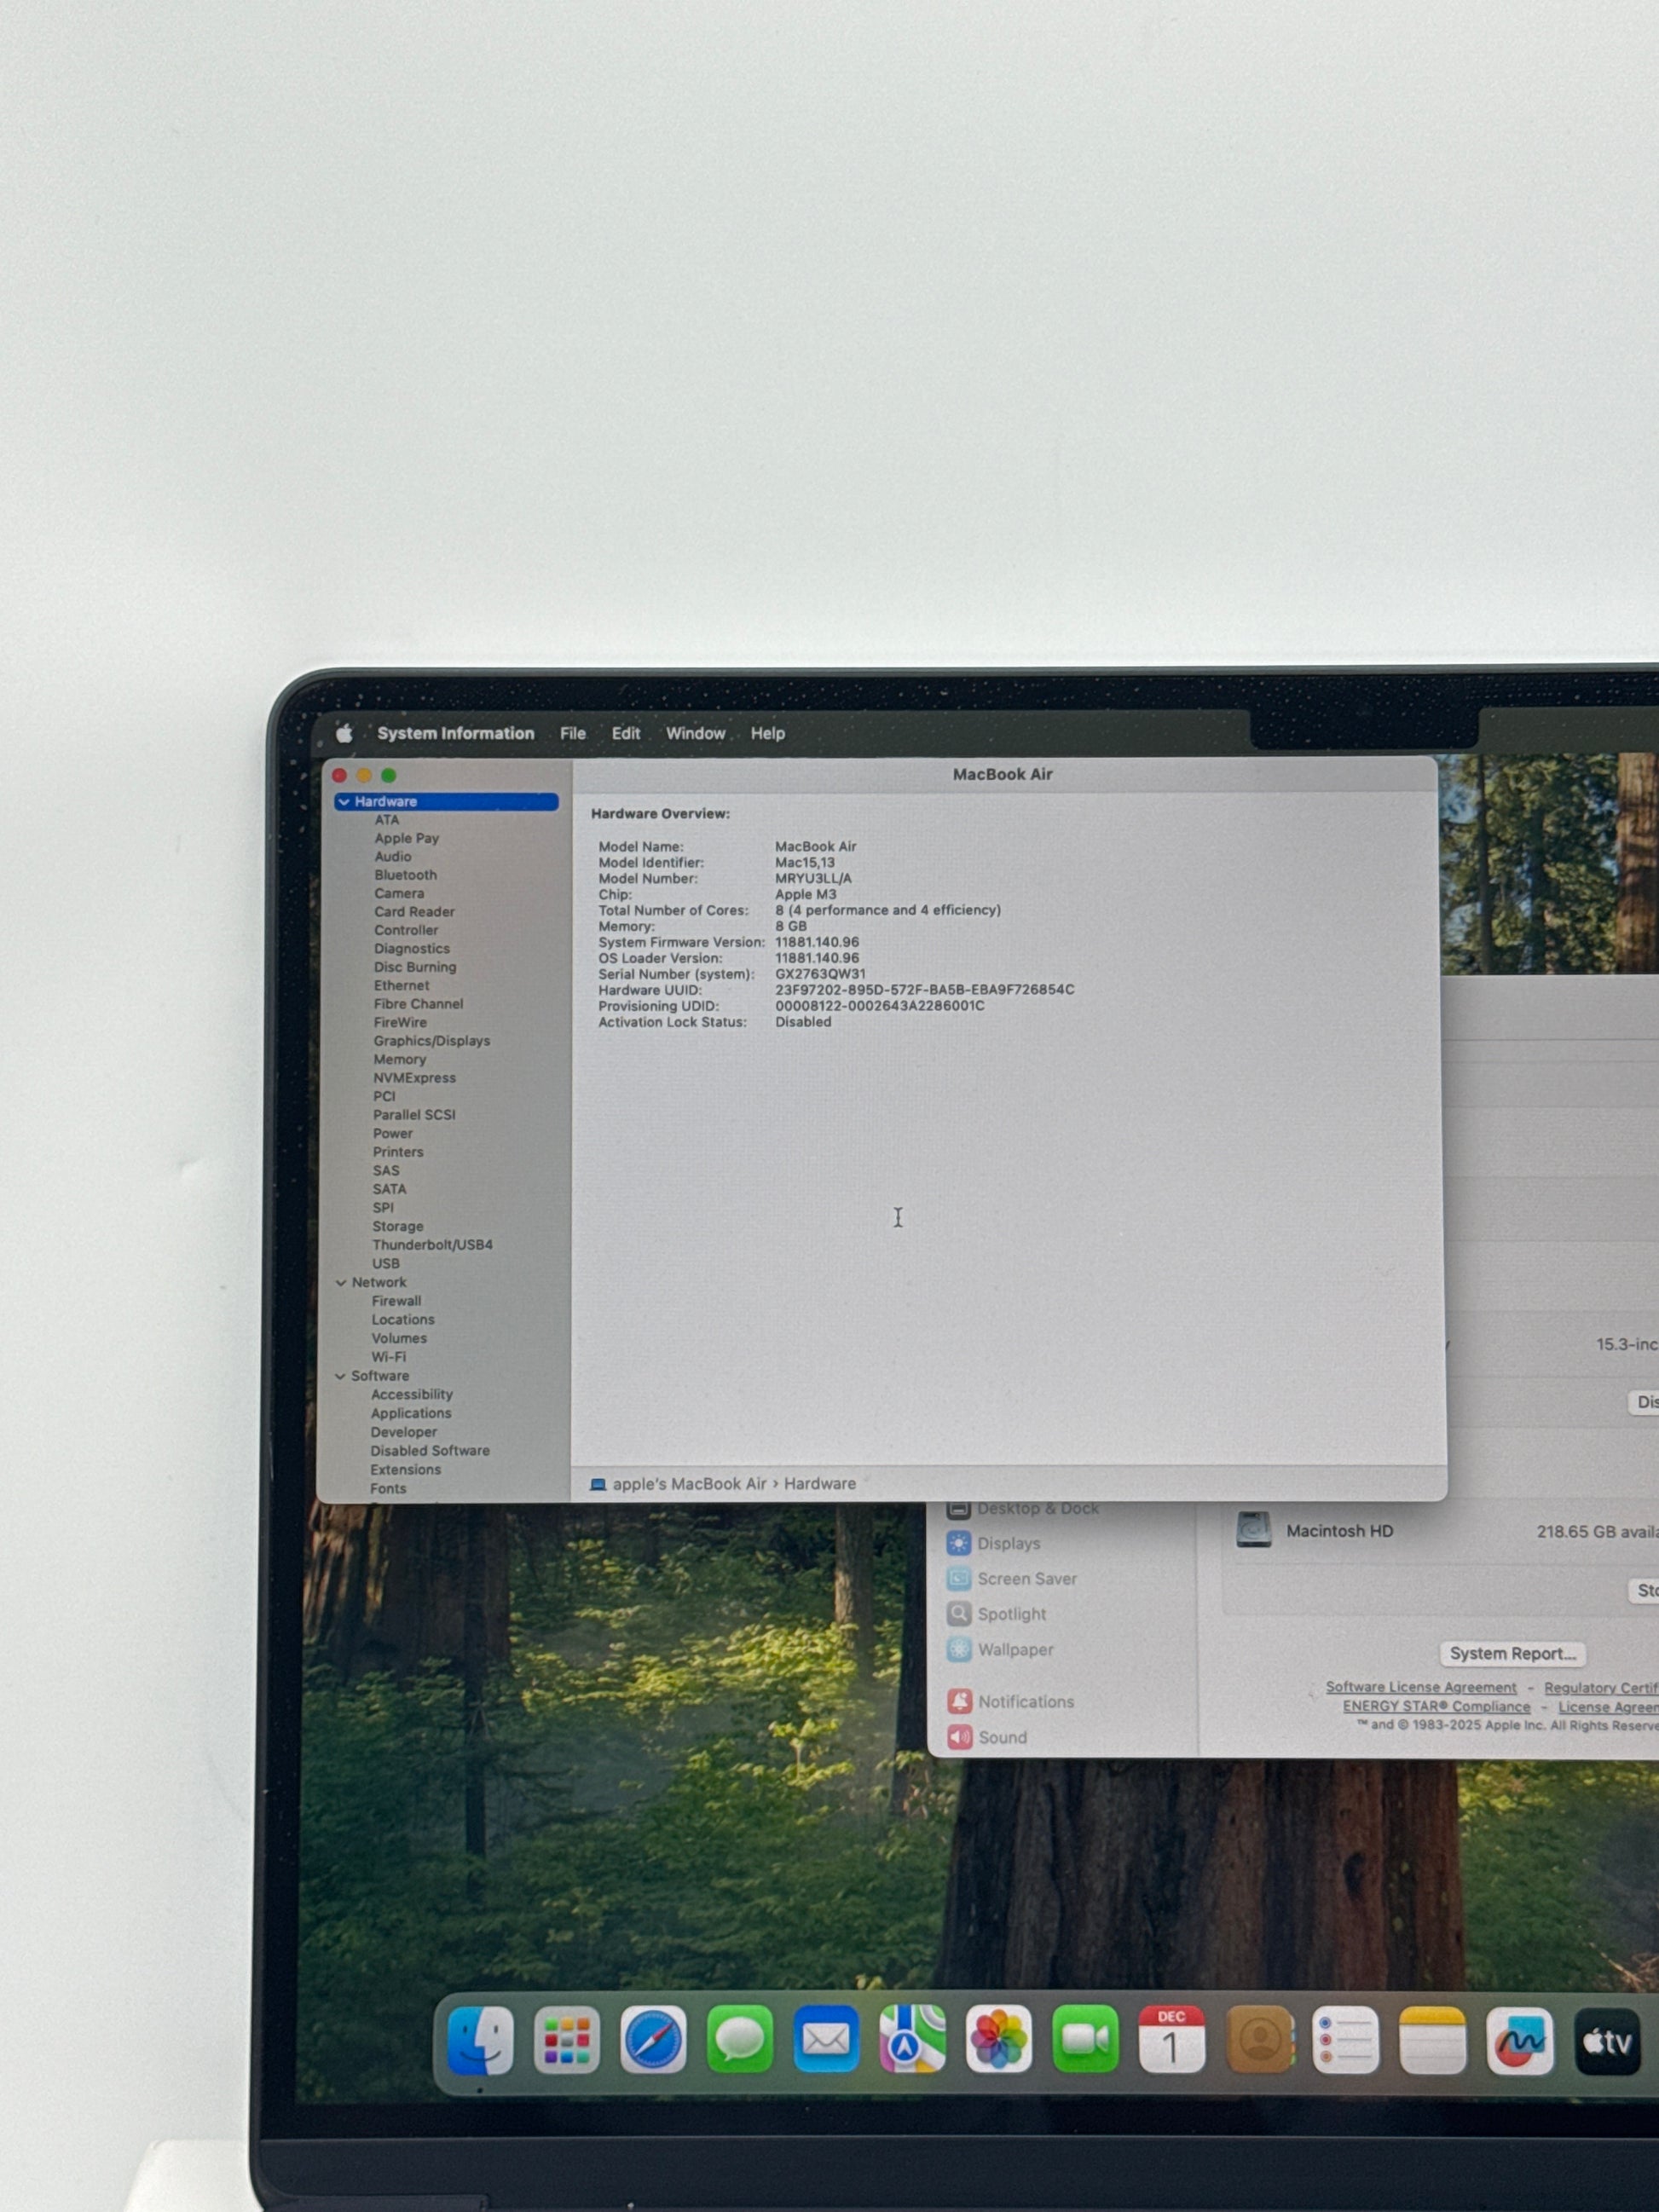Image resolution: width=1659 pixels, height=2212 pixels.
Task: Select Thunderbolt/USB4 in sidebar
Action: coord(432,1245)
